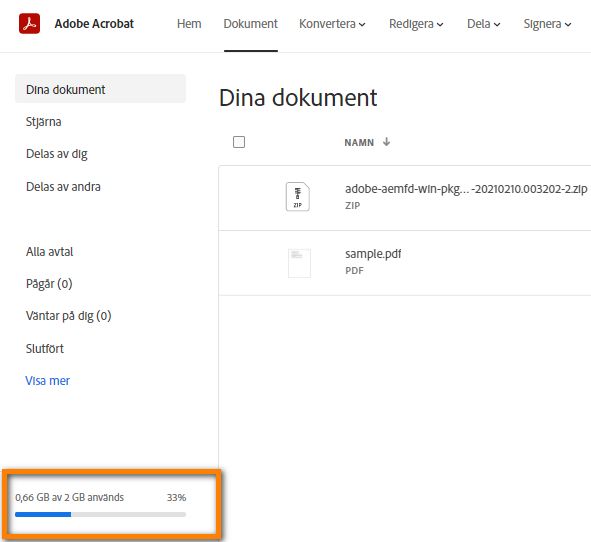Open Delas av dig in sidebar
591x542 pixels.
(x=57, y=154)
